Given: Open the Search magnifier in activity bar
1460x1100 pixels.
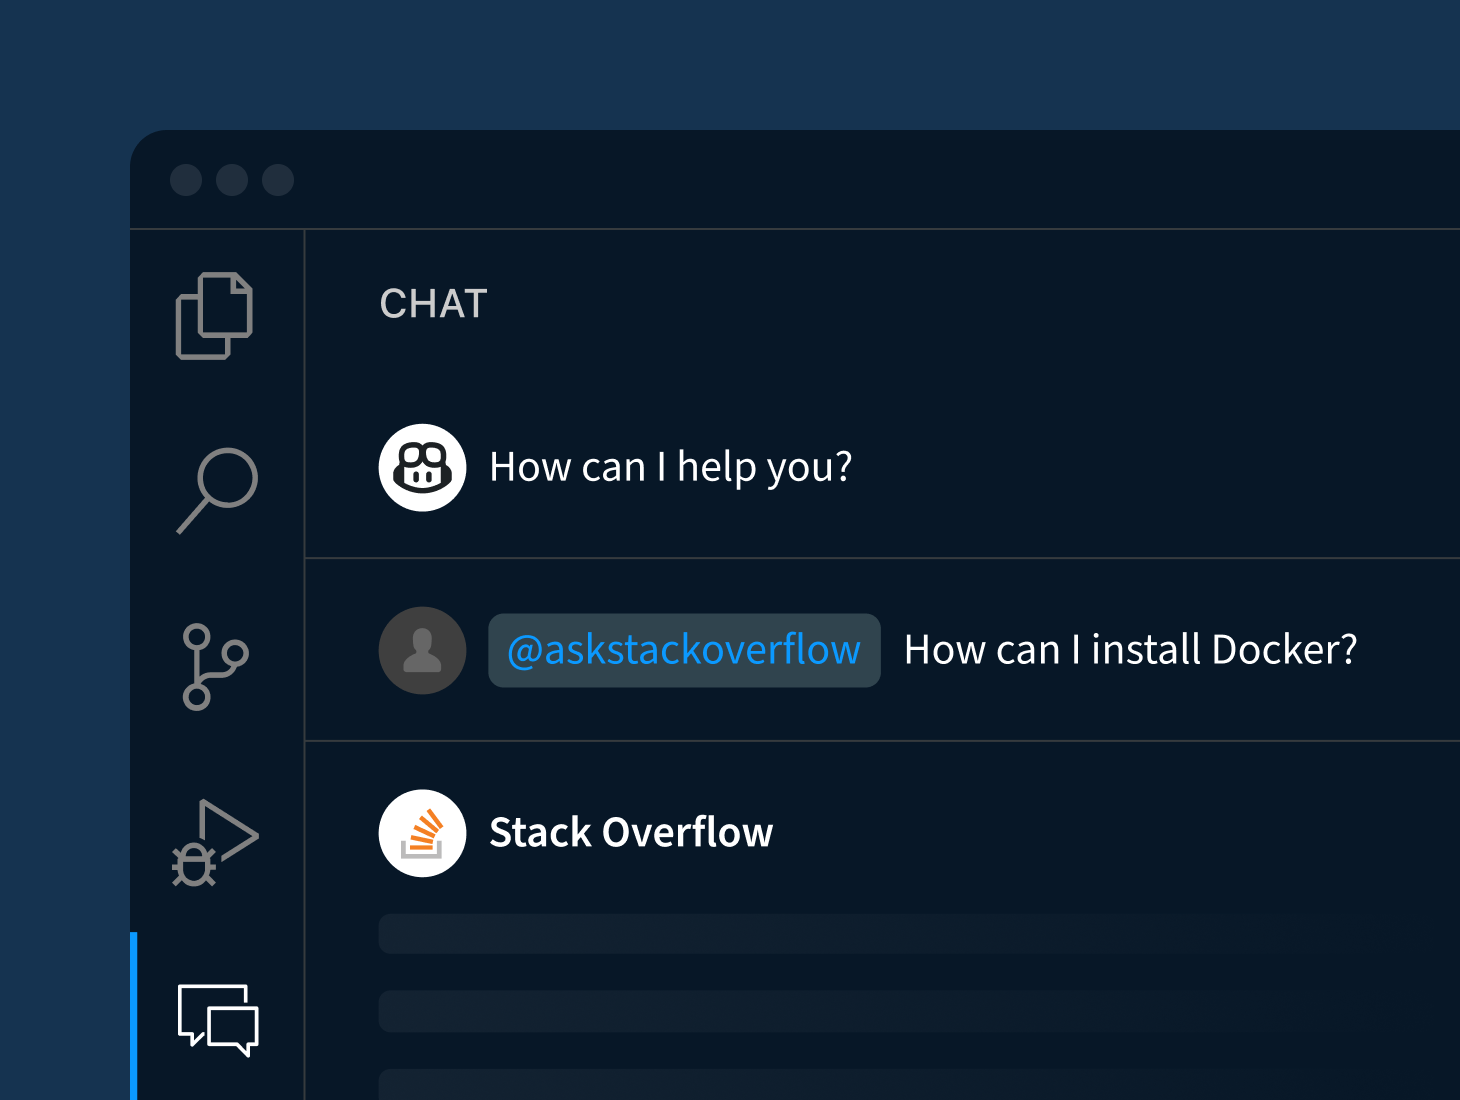Looking at the screenshot, I should [218, 489].
